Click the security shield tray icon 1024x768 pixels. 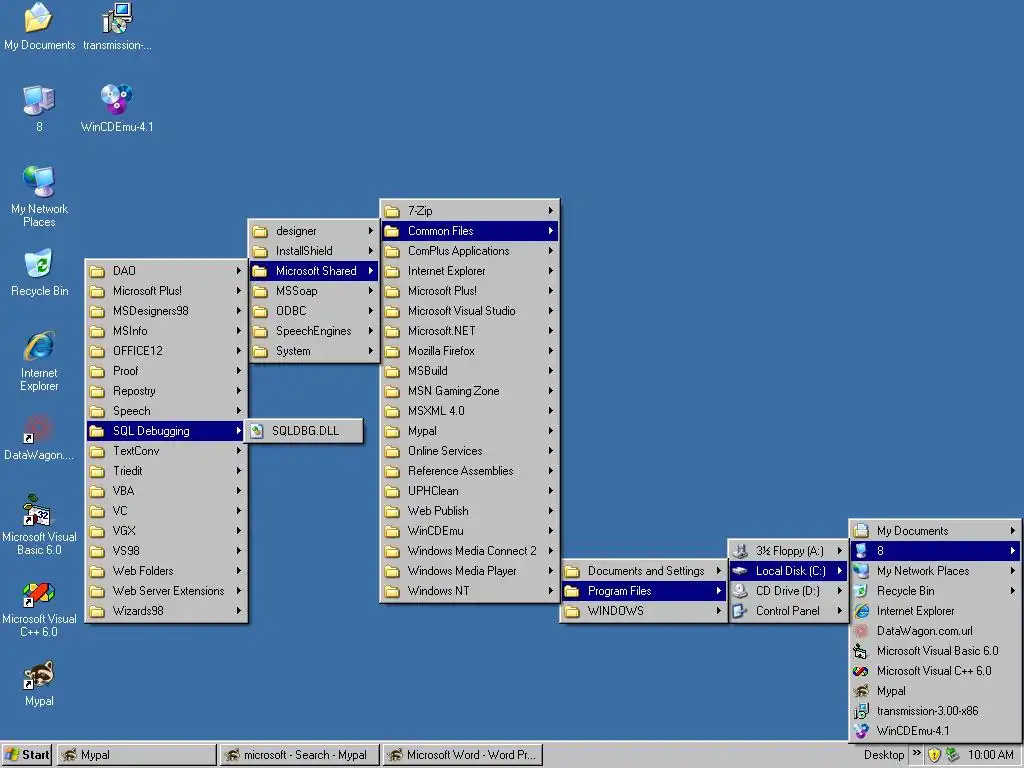pos(935,755)
